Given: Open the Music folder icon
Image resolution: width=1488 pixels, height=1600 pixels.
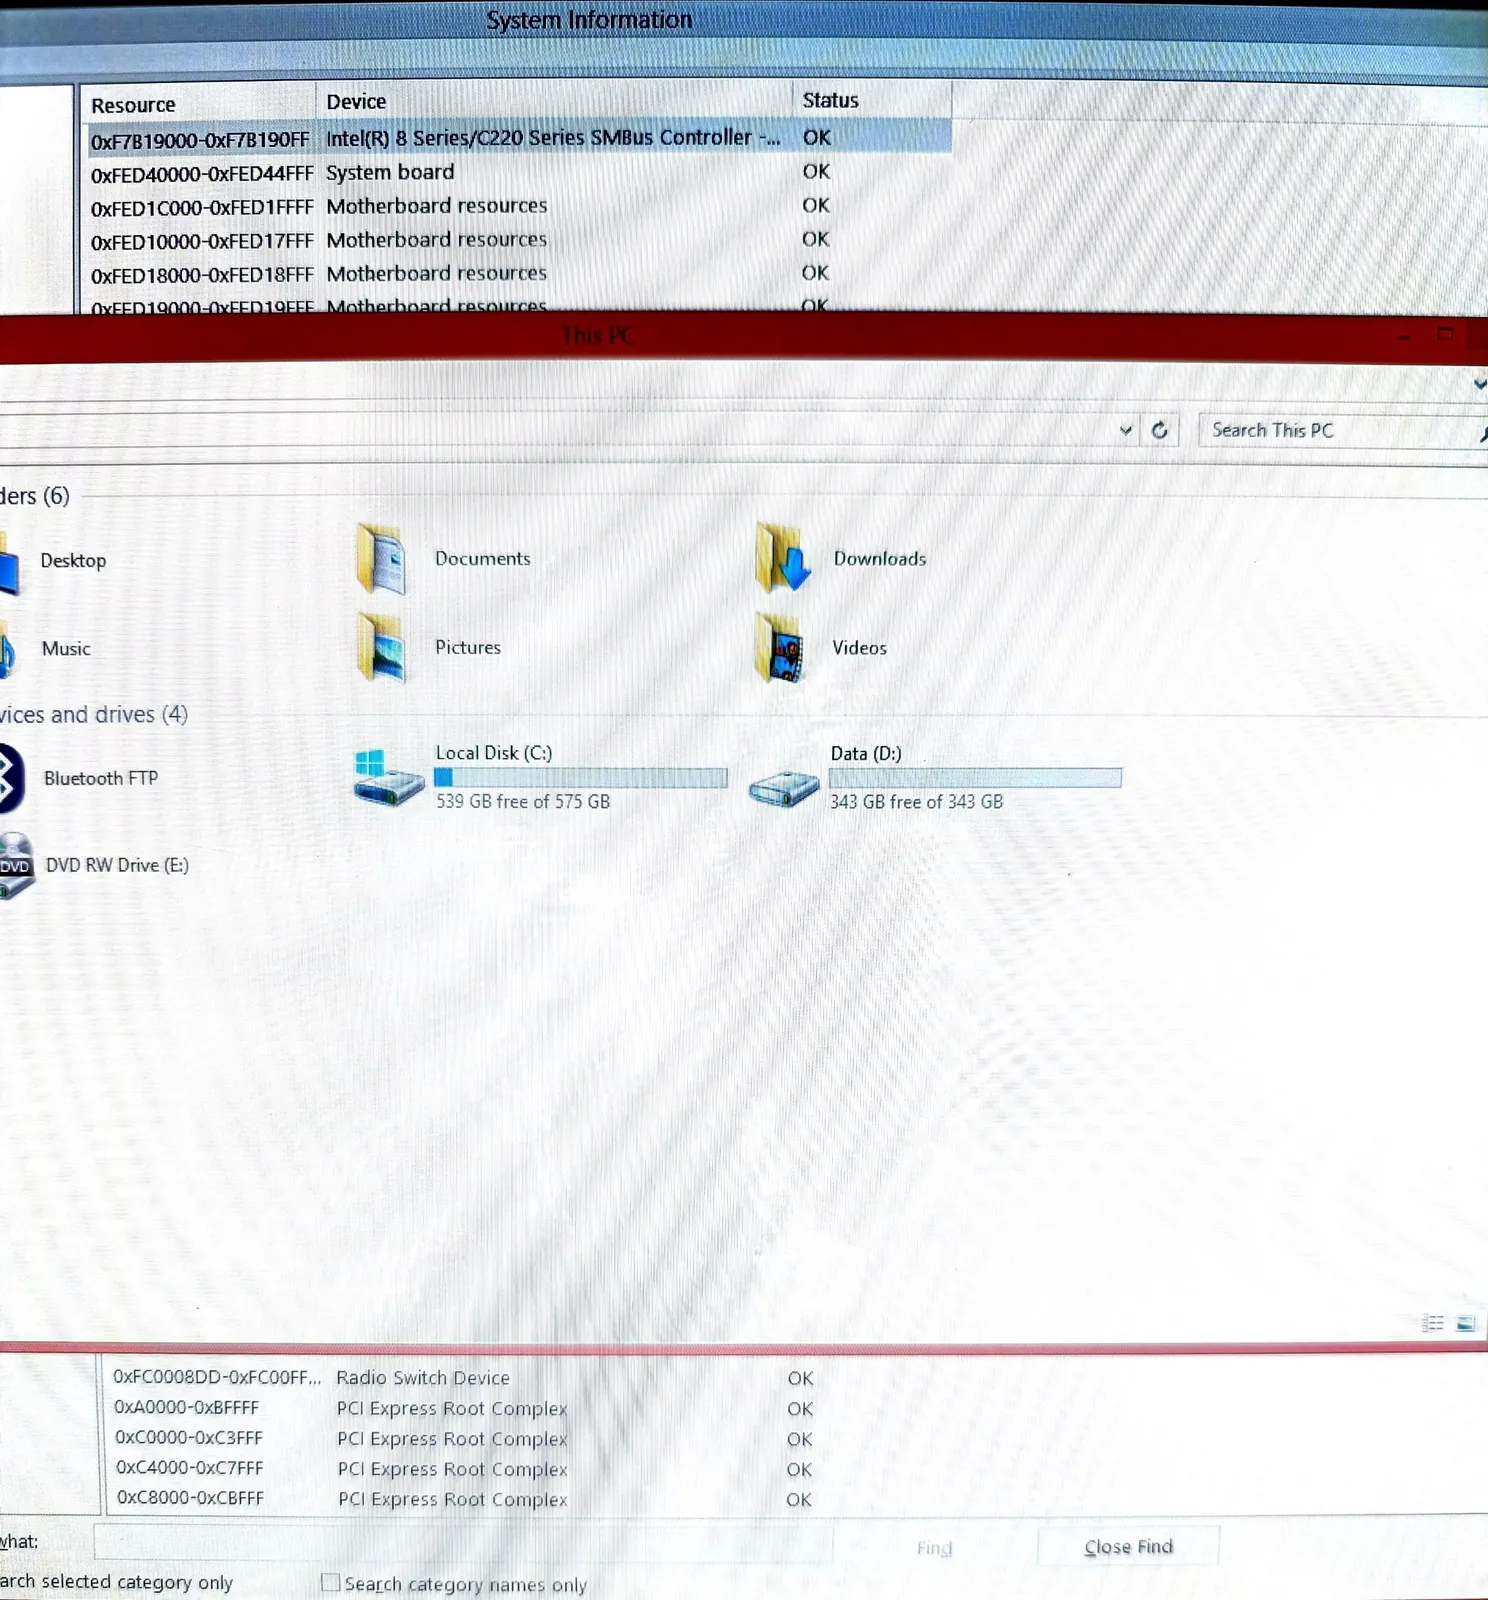Looking at the screenshot, I should click(x=7, y=649).
